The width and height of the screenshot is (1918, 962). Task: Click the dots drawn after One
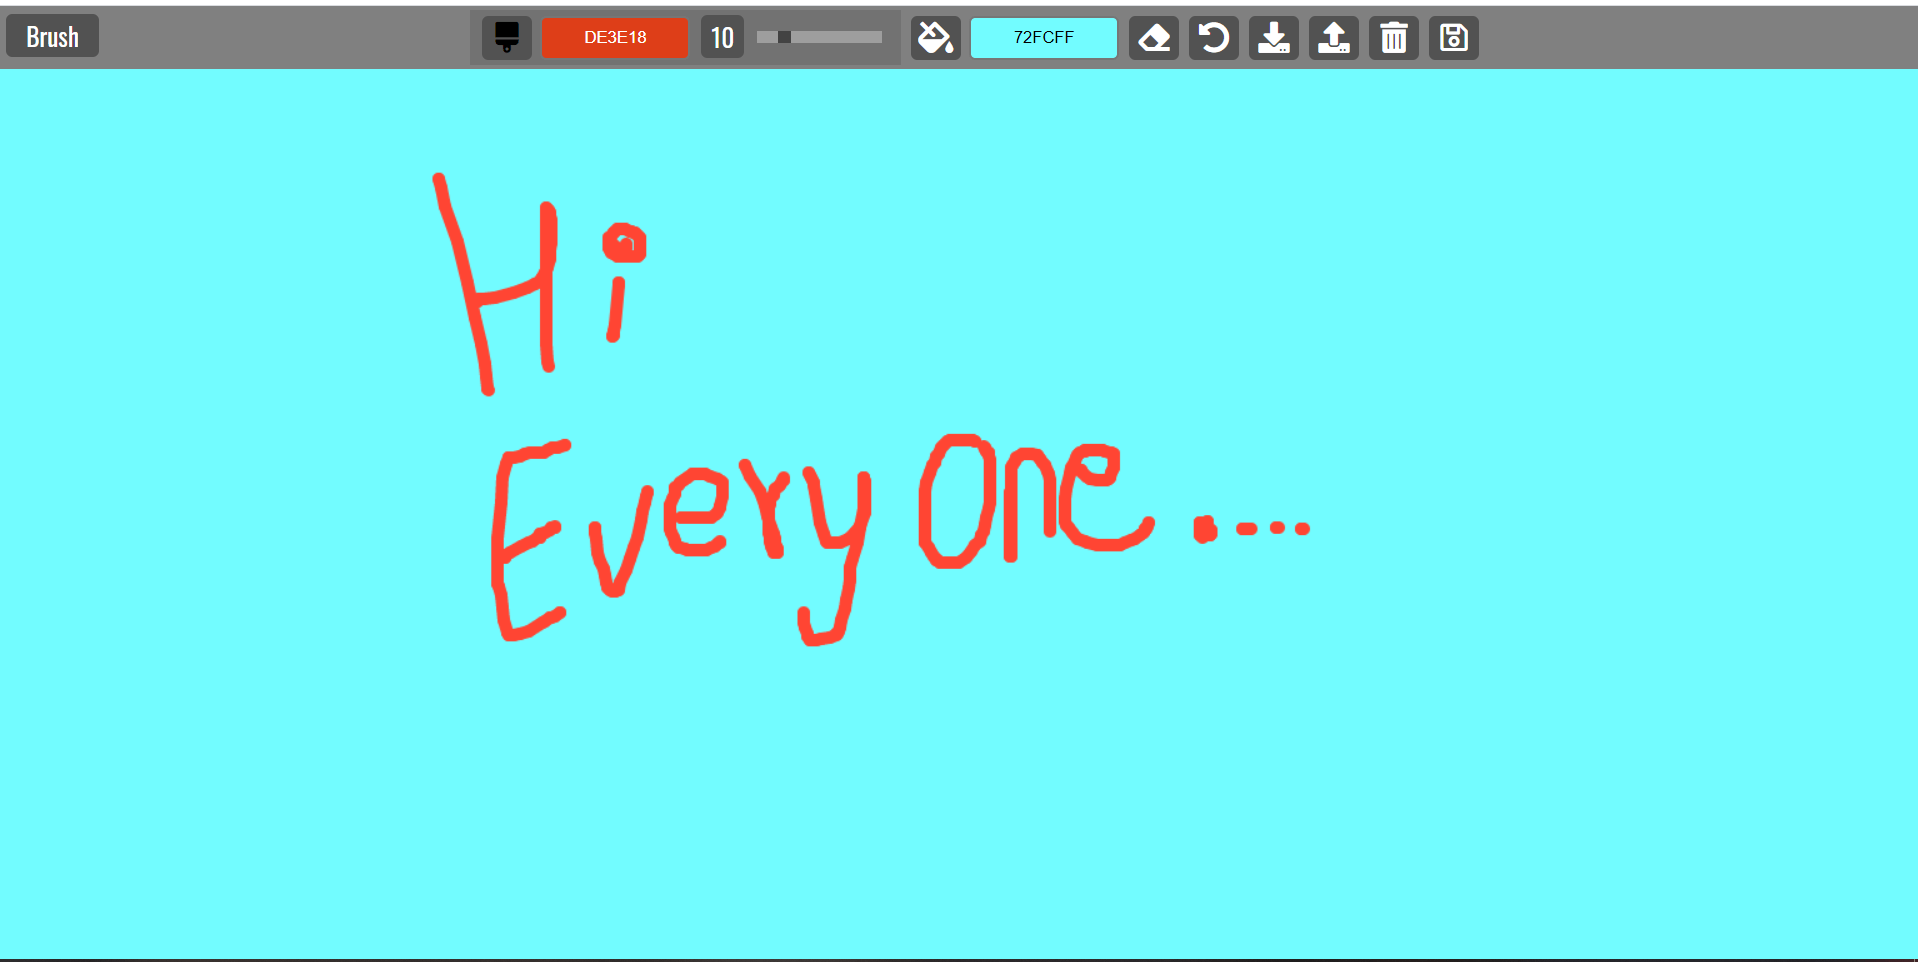pyautogui.click(x=1250, y=530)
